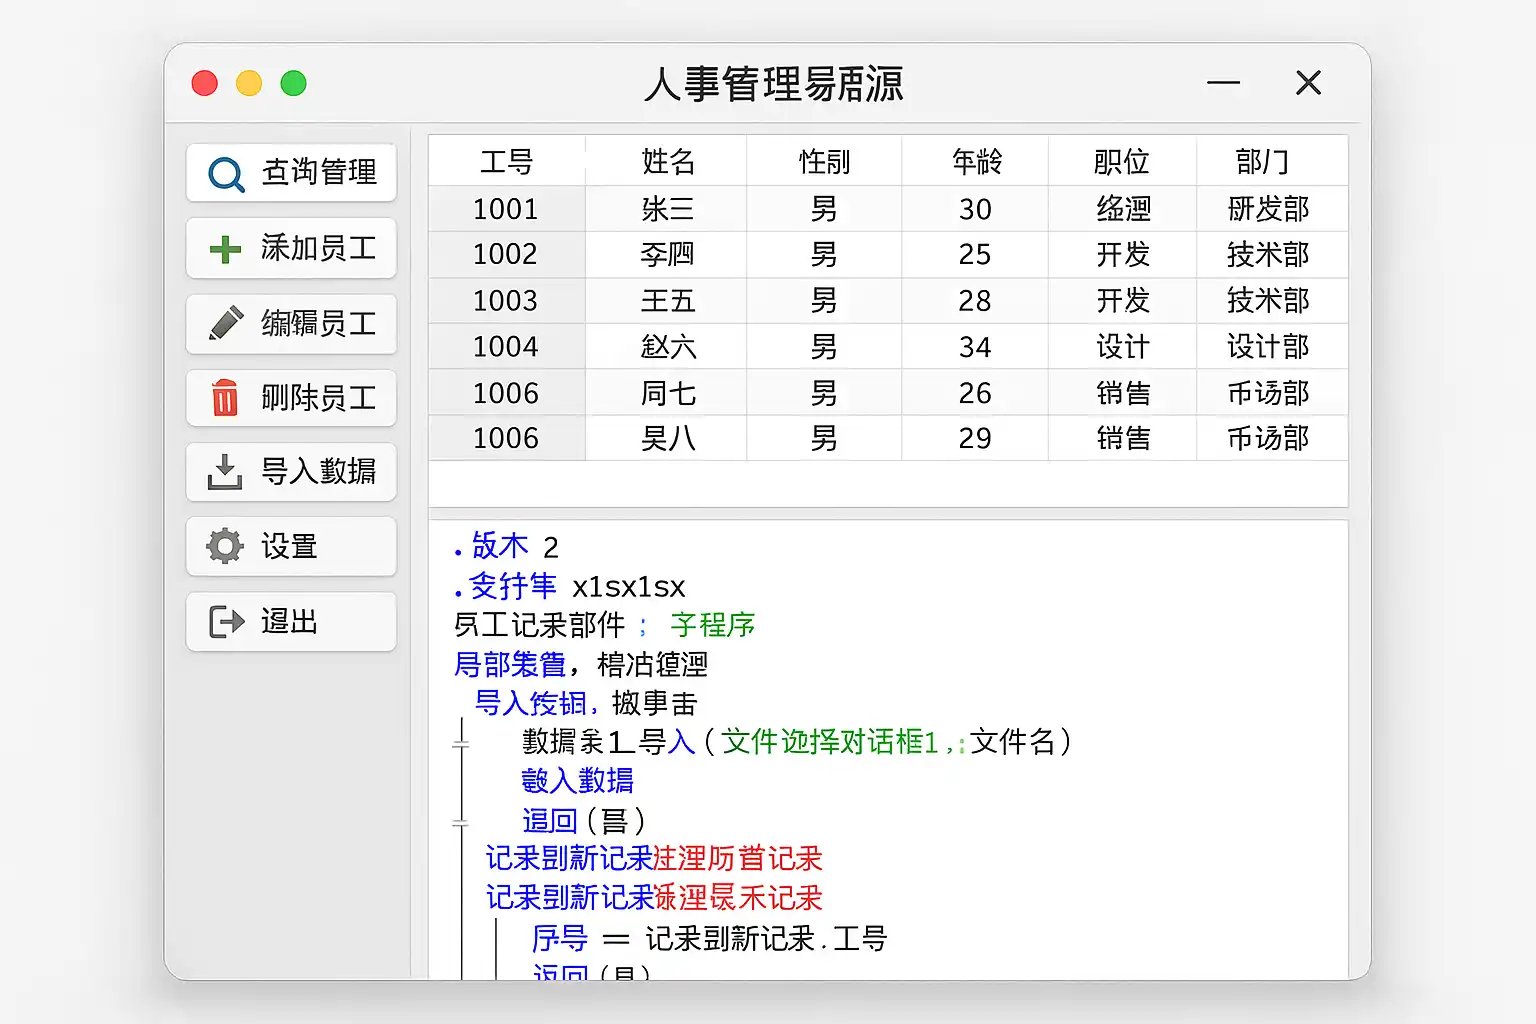Click the 部门 column header

1262,162
